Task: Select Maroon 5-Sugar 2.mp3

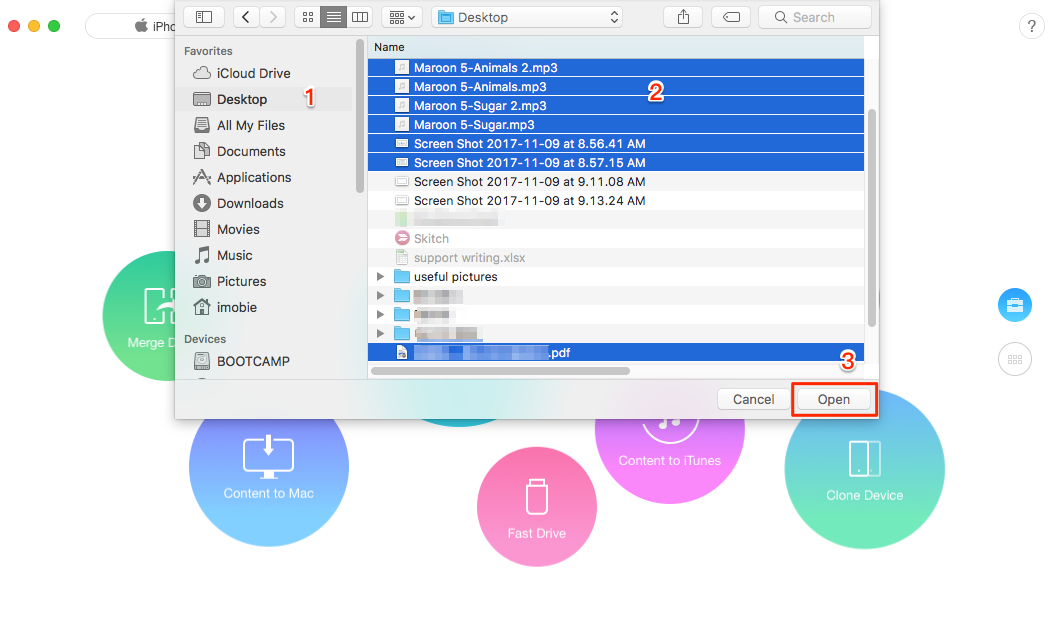Action: [616, 105]
